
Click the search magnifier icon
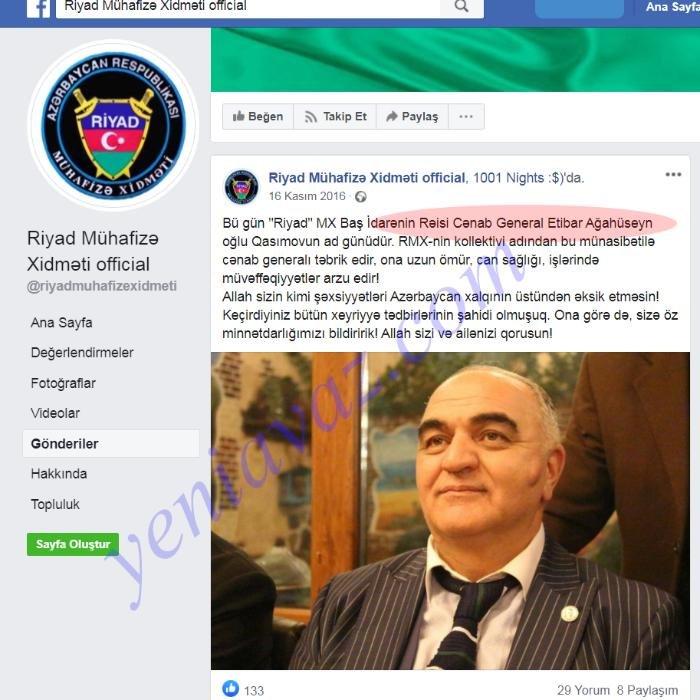(462, 7)
